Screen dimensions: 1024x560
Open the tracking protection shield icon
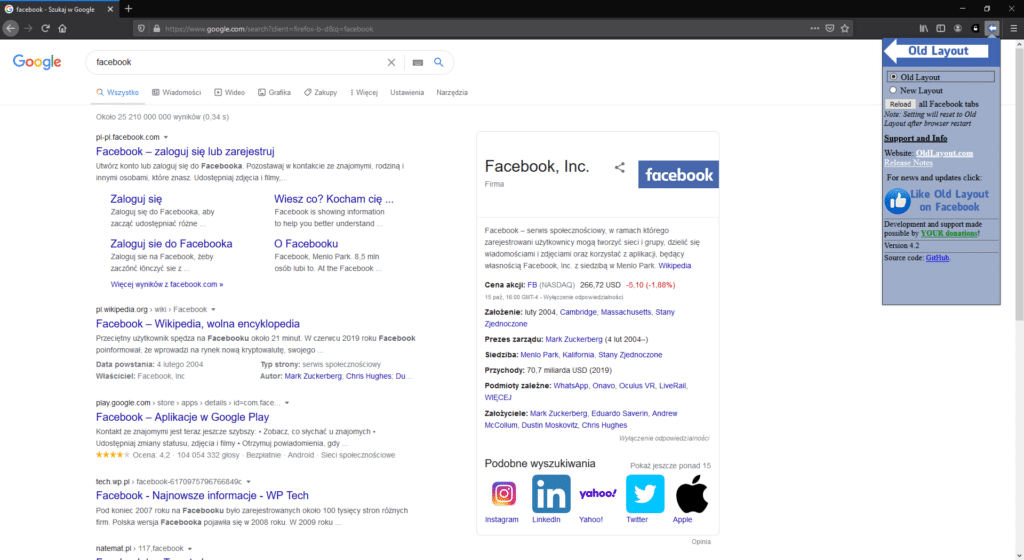pos(141,29)
